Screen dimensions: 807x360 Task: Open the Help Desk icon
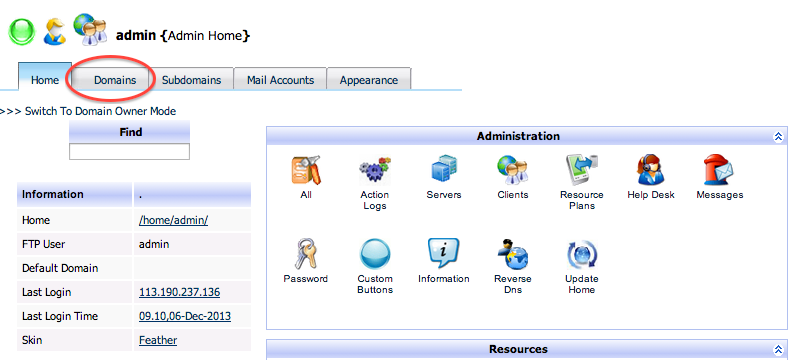[651, 170]
